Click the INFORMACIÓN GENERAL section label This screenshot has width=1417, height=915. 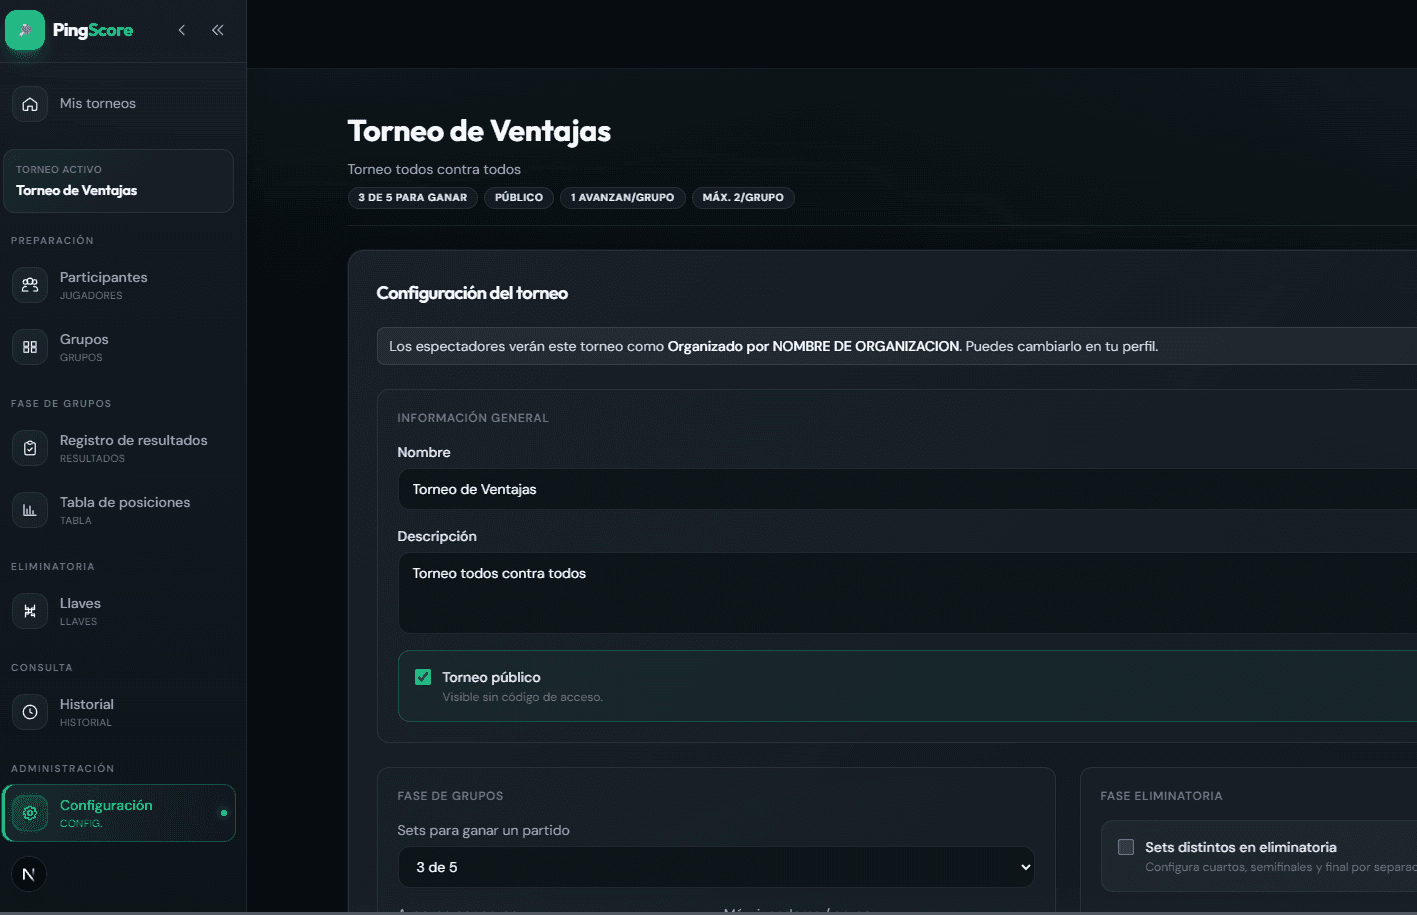tap(473, 418)
